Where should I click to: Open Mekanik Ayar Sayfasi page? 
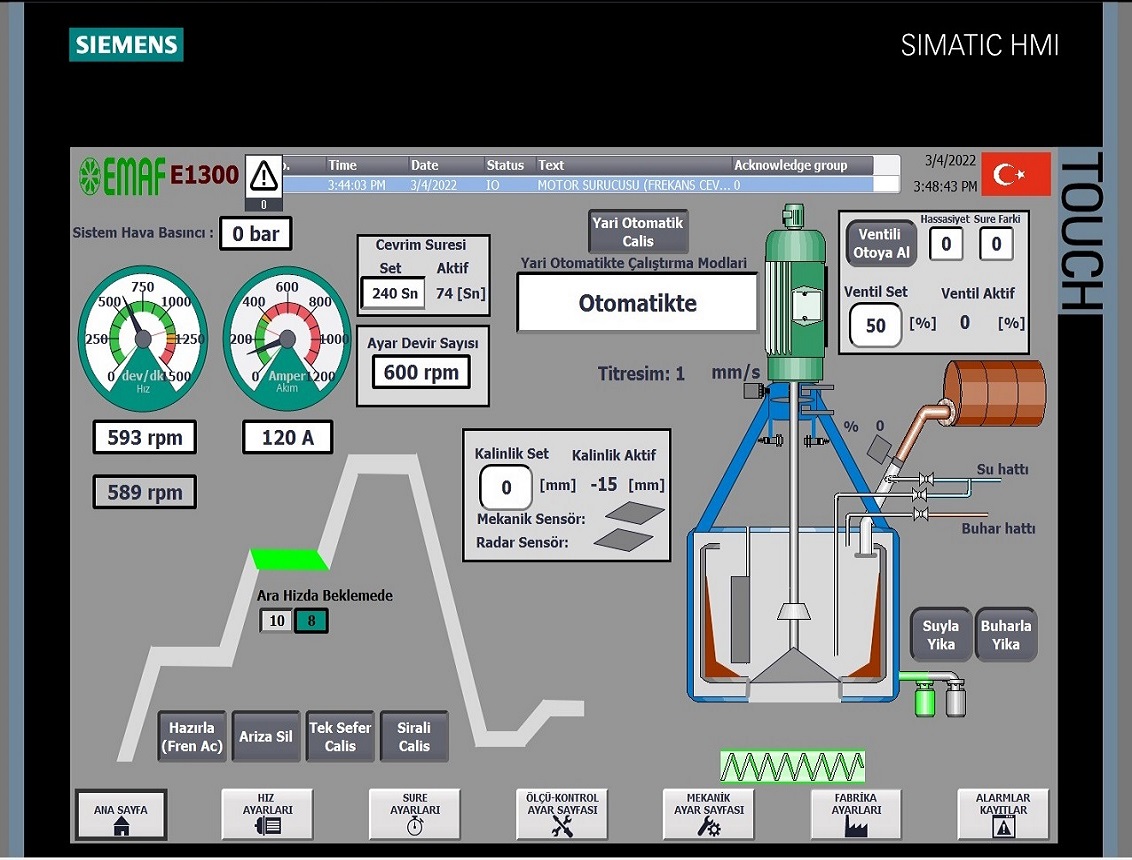point(709,815)
